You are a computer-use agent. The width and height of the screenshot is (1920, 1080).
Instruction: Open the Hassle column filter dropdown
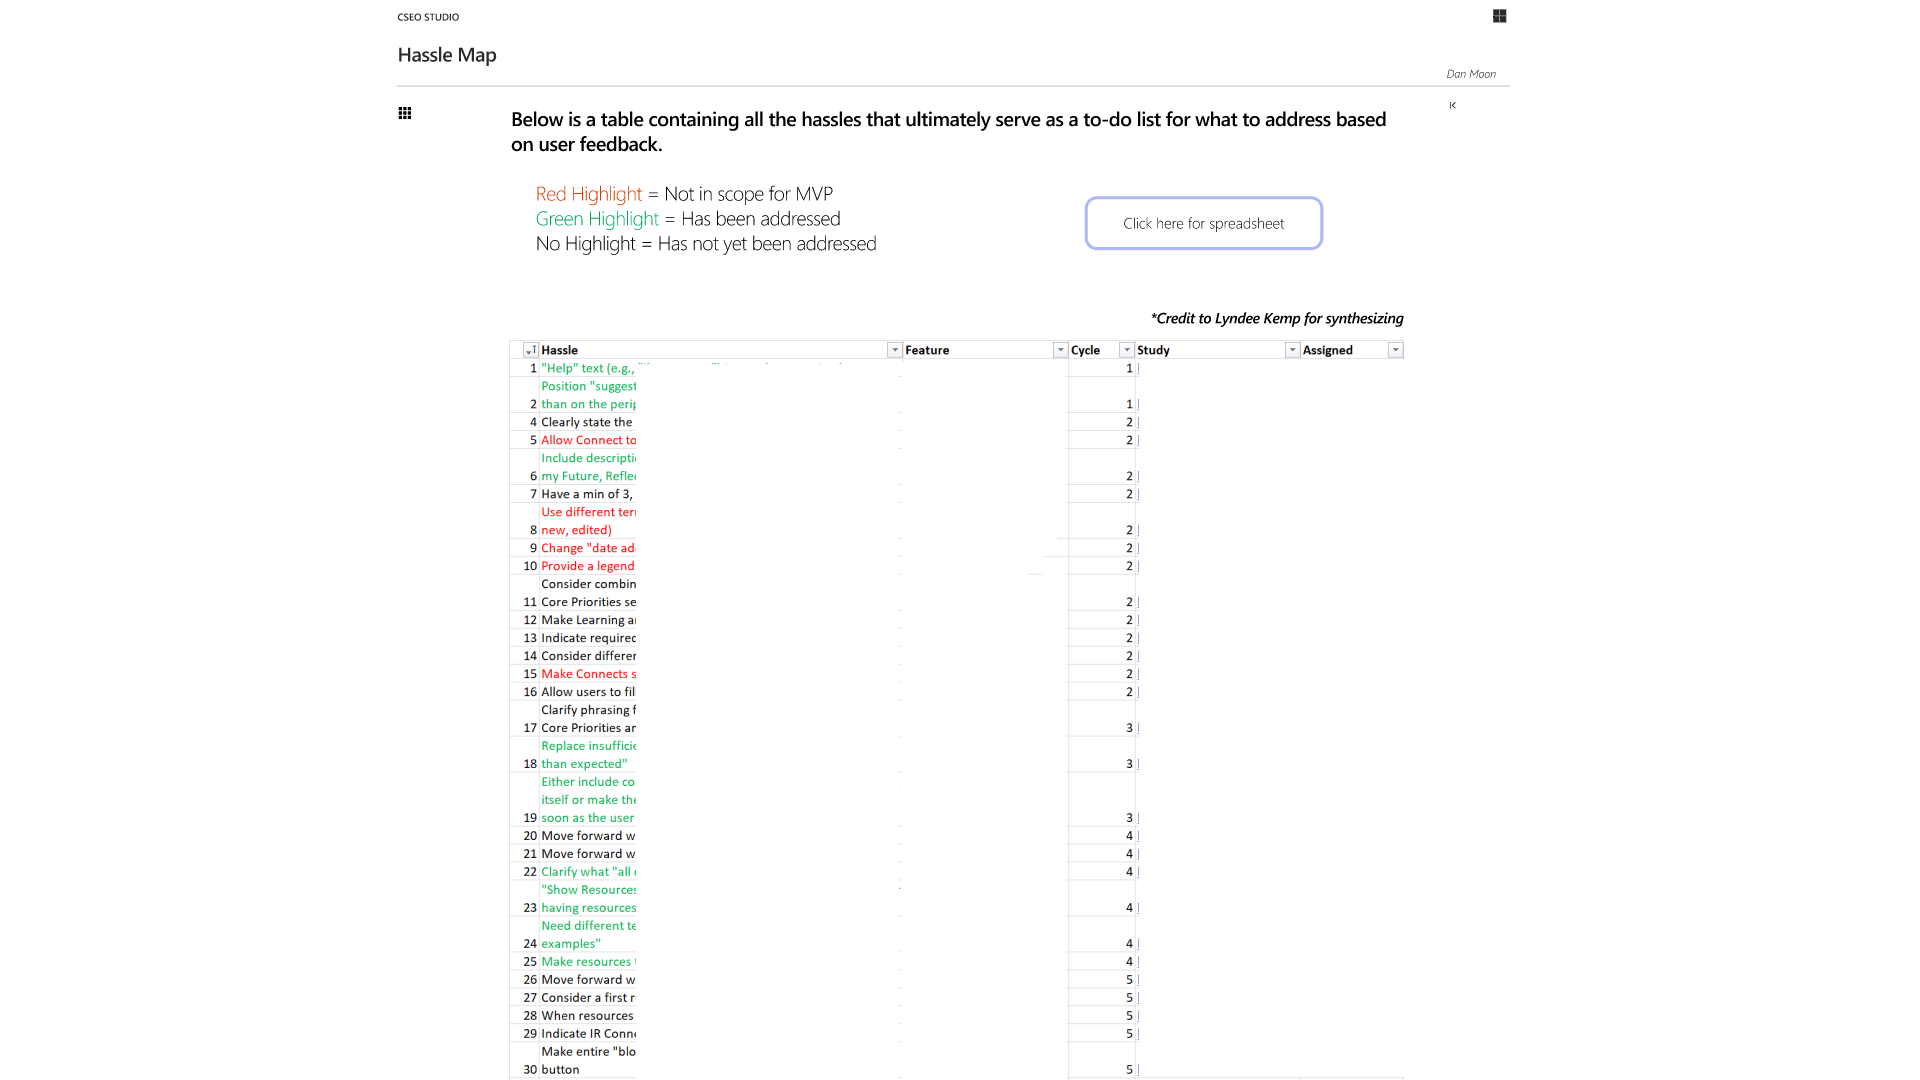894,350
